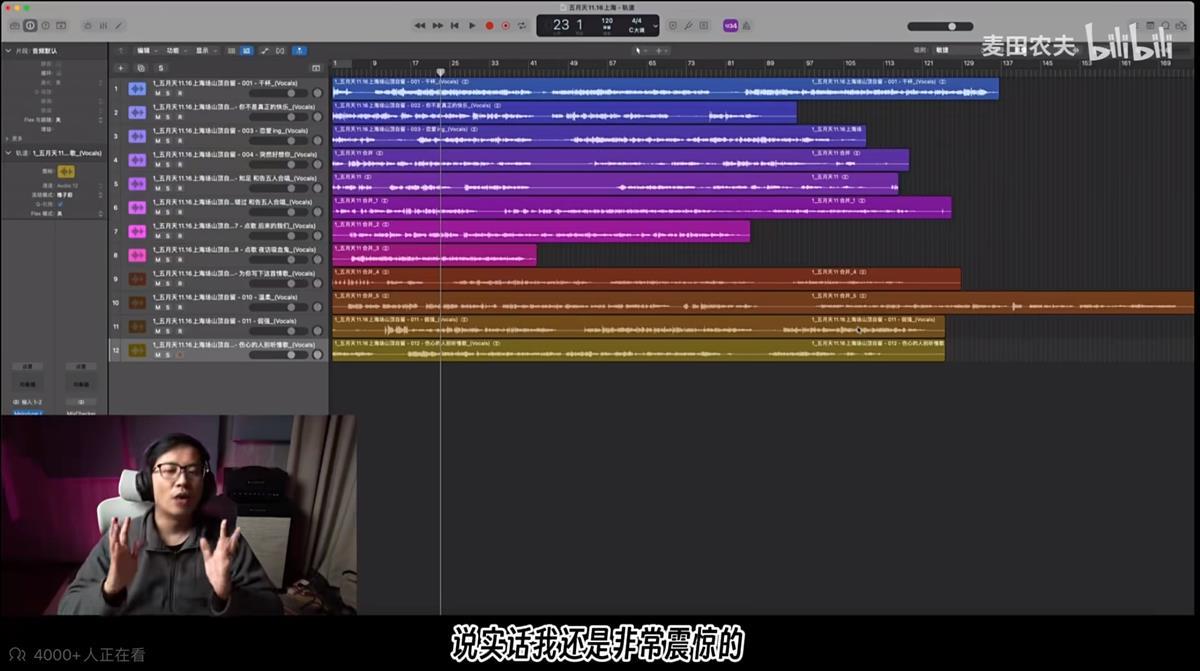Viewport: 1200px width, 671px height.
Task: Toggle the Cycle loop button
Action: 522,25
